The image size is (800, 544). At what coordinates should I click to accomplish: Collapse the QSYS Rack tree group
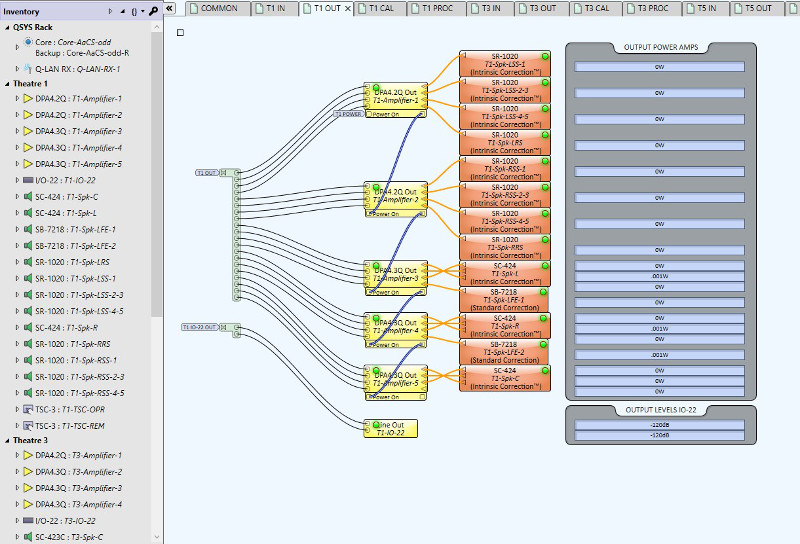(7, 28)
